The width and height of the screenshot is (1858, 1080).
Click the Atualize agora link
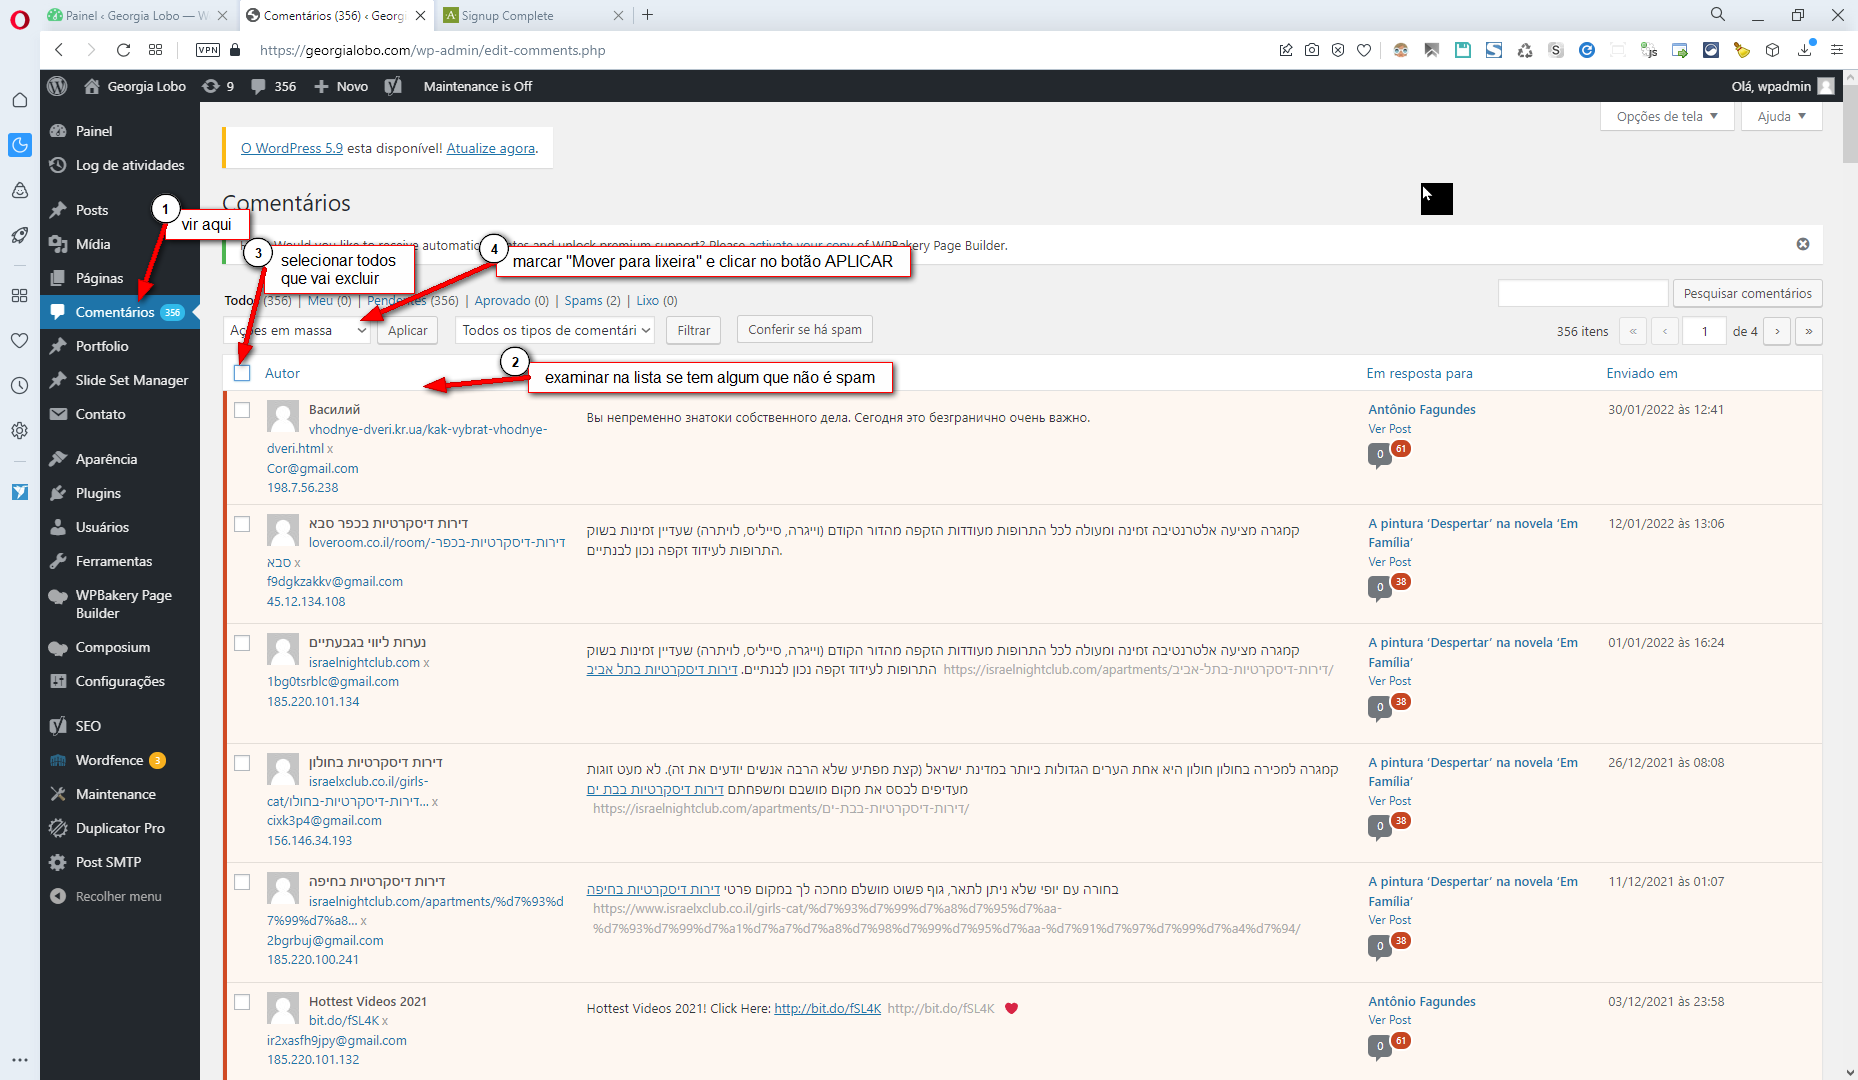pos(491,148)
